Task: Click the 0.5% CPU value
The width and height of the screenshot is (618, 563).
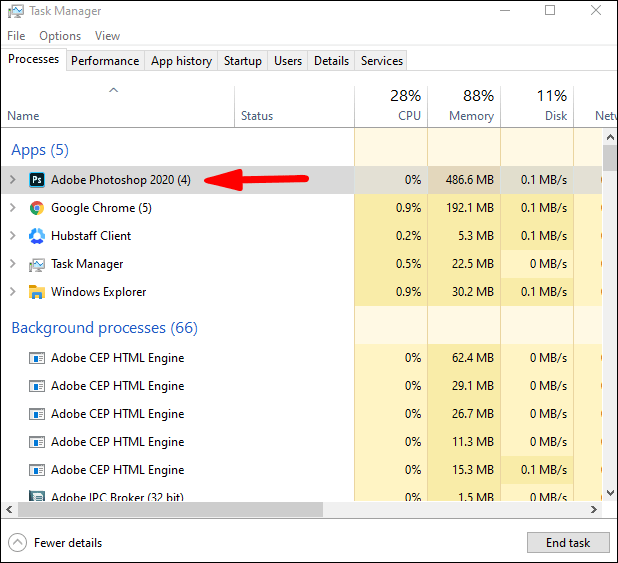Action: click(x=408, y=264)
